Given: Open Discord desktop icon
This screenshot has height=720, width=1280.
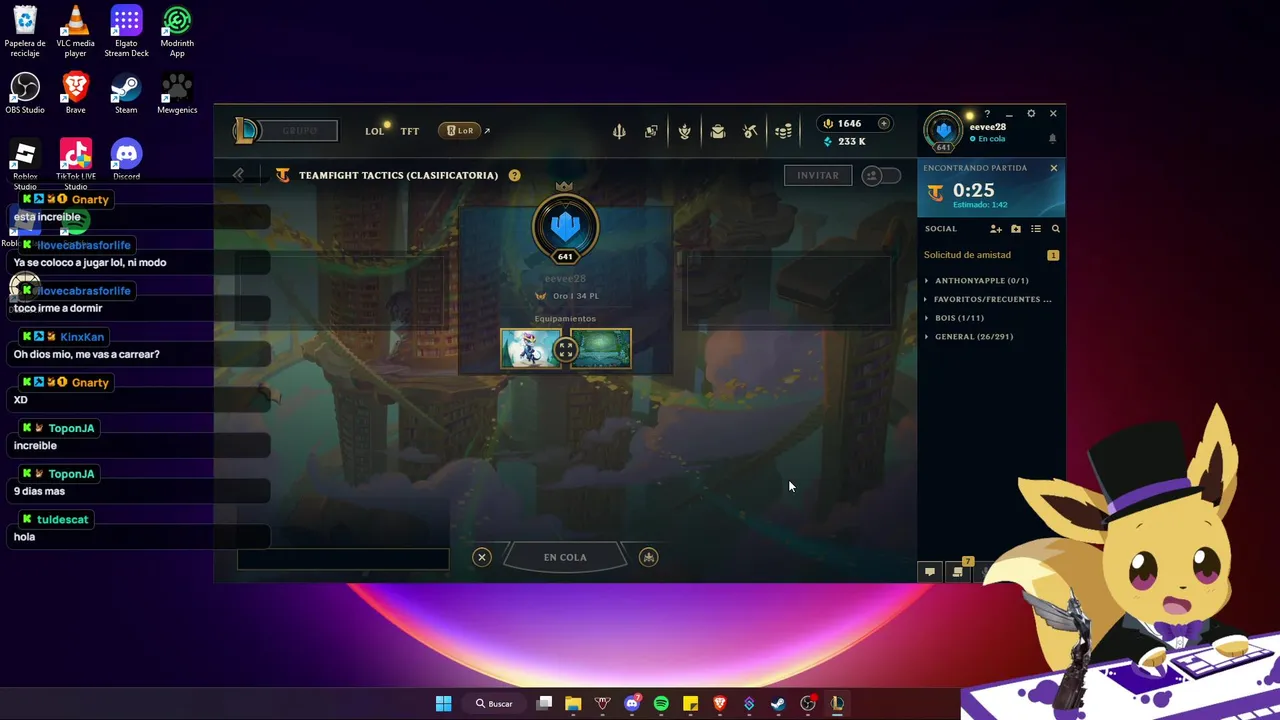Looking at the screenshot, I should [x=126, y=160].
